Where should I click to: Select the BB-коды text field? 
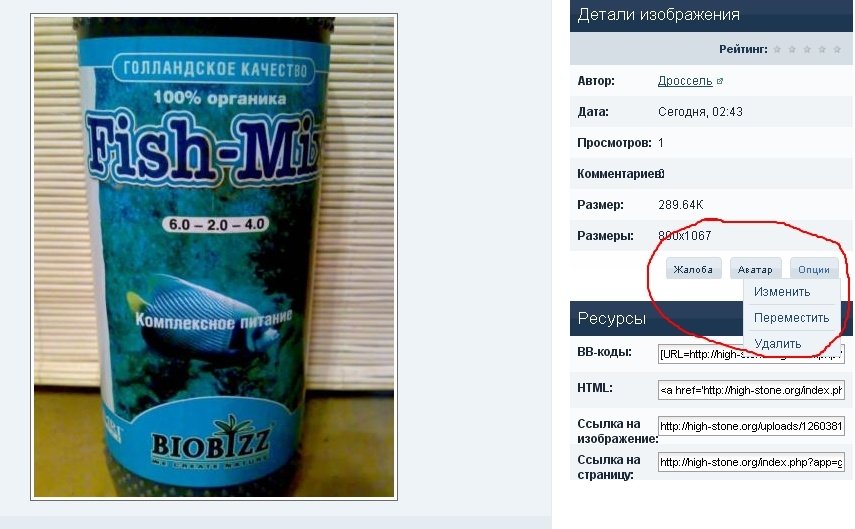pyautogui.click(x=751, y=354)
